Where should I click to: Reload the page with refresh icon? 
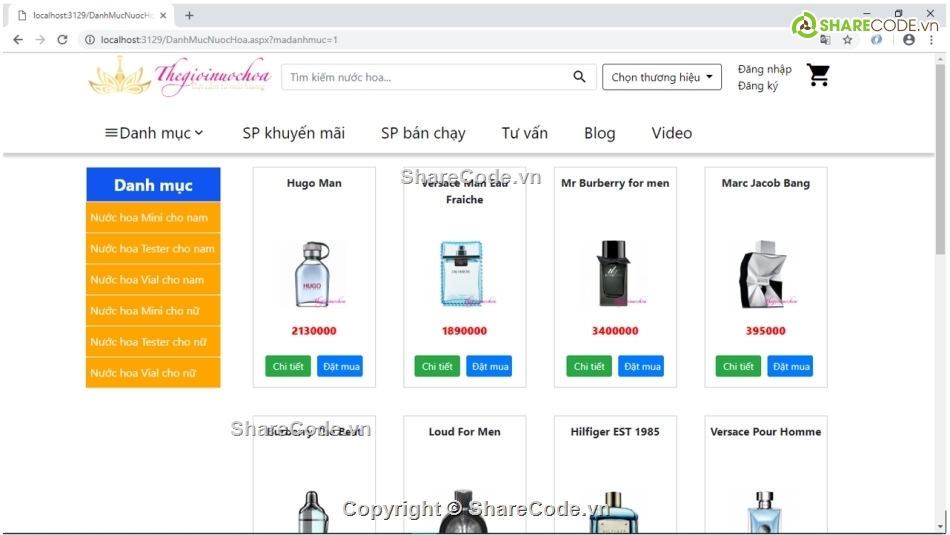click(x=62, y=39)
